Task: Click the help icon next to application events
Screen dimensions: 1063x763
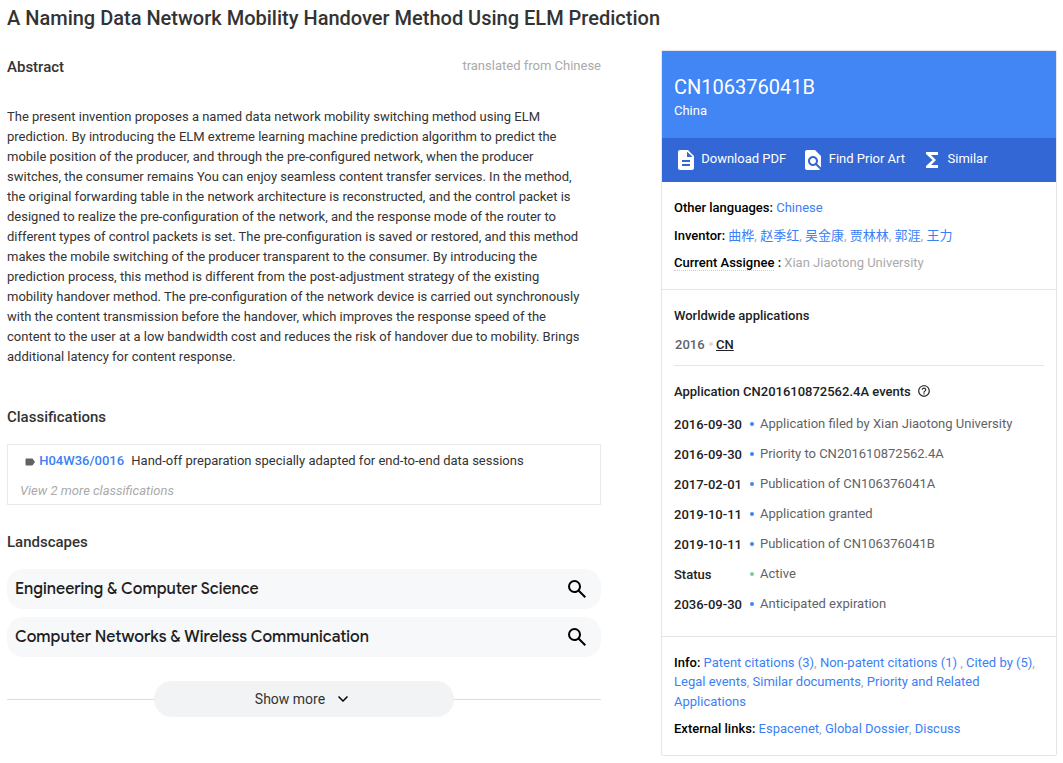Action: tap(922, 391)
